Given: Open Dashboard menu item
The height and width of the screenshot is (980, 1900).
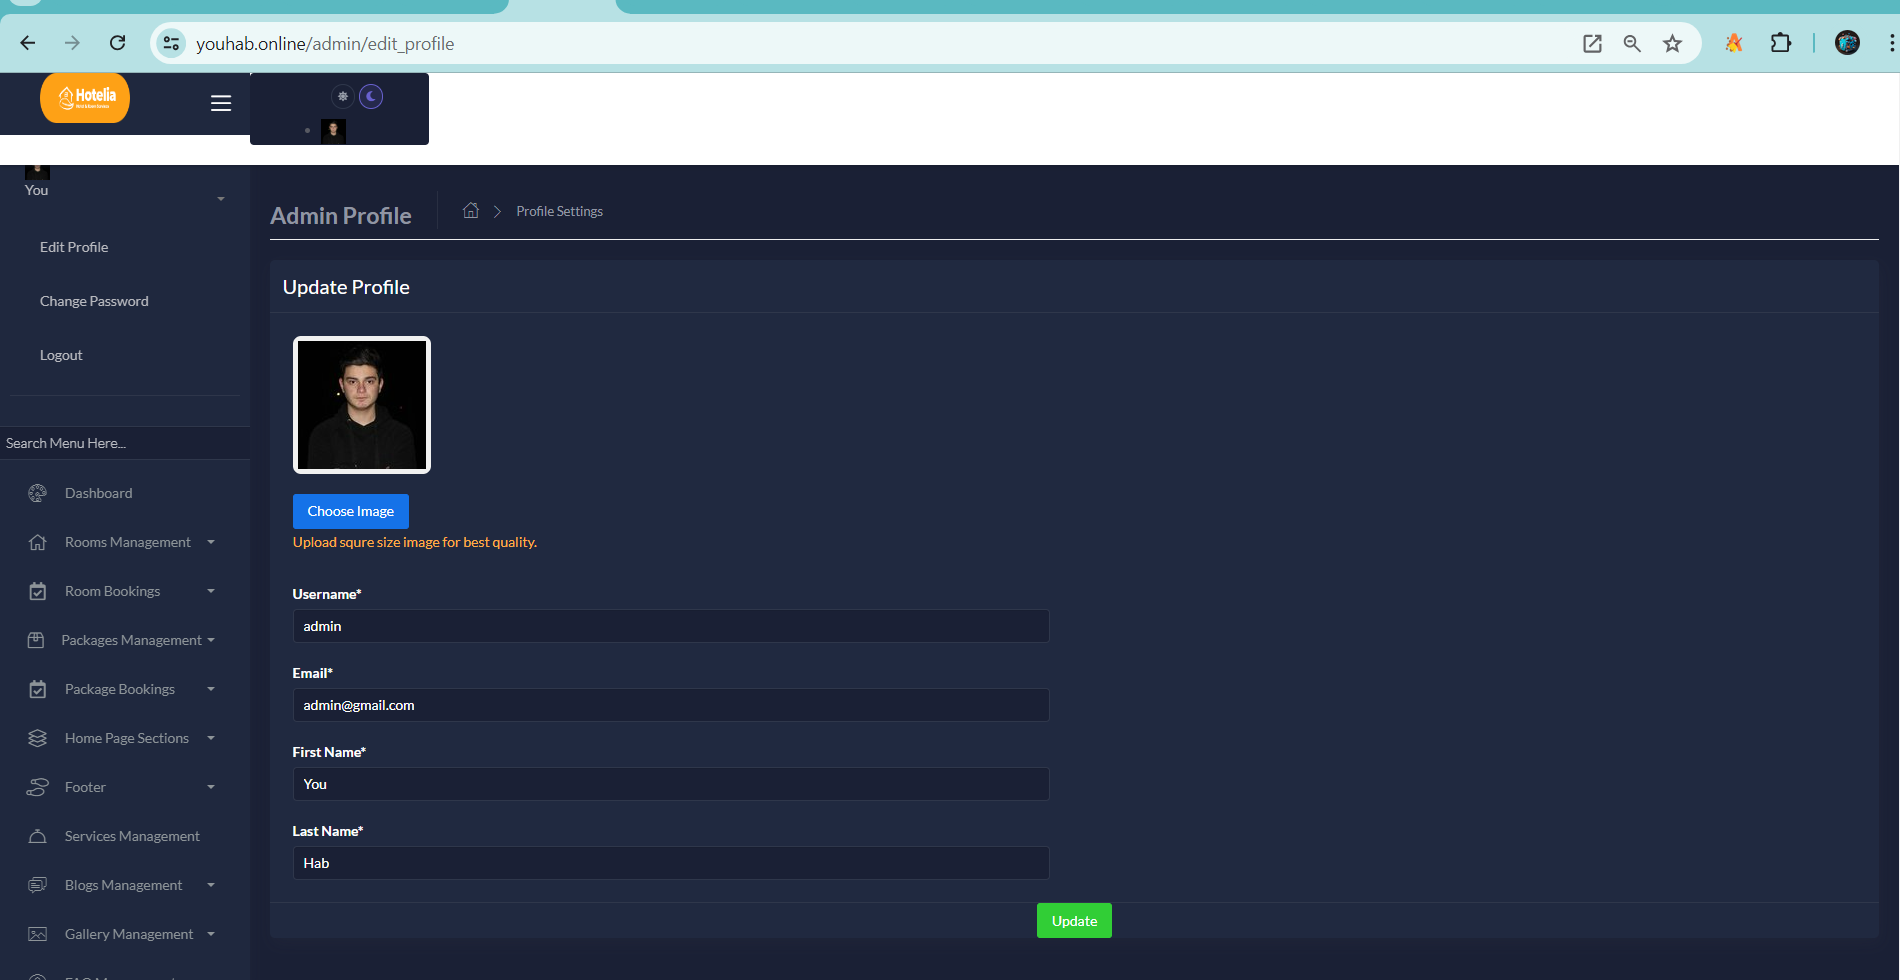Looking at the screenshot, I should (x=98, y=493).
